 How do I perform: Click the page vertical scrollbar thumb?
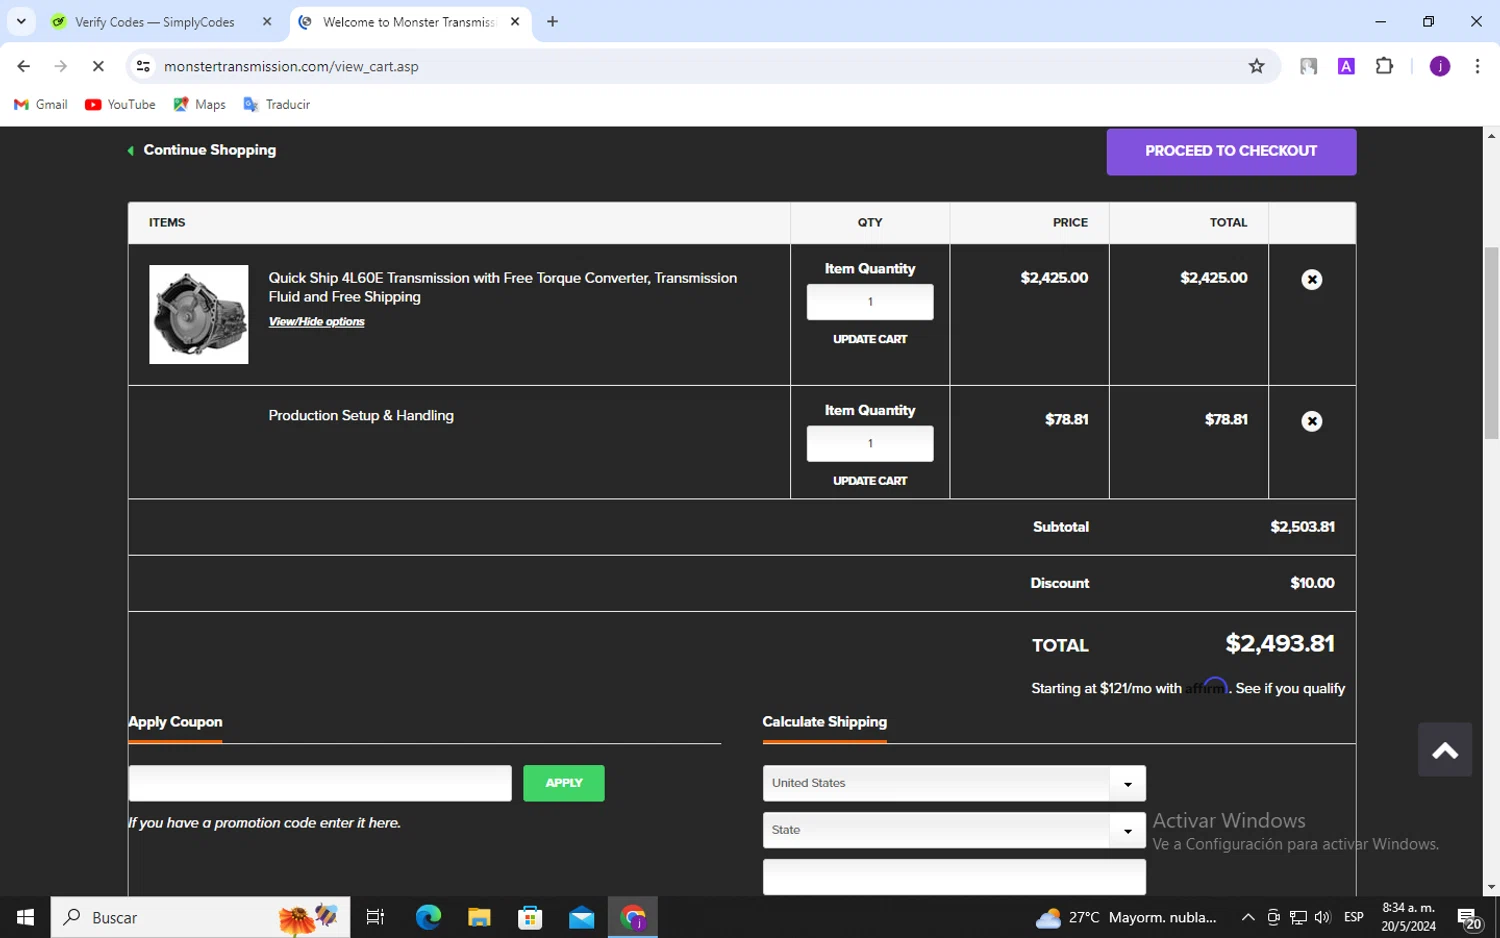pos(1491,343)
